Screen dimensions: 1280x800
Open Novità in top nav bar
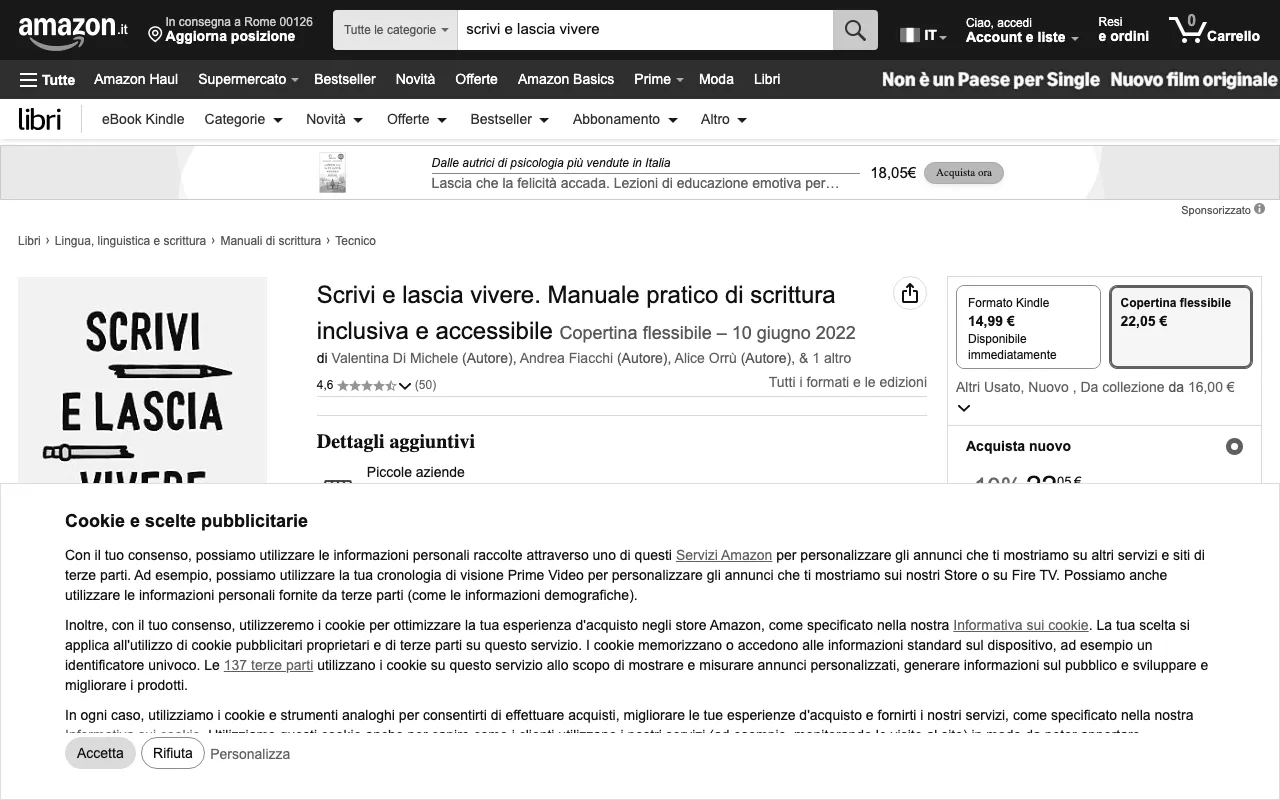pyautogui.click(x=415, y=79)
